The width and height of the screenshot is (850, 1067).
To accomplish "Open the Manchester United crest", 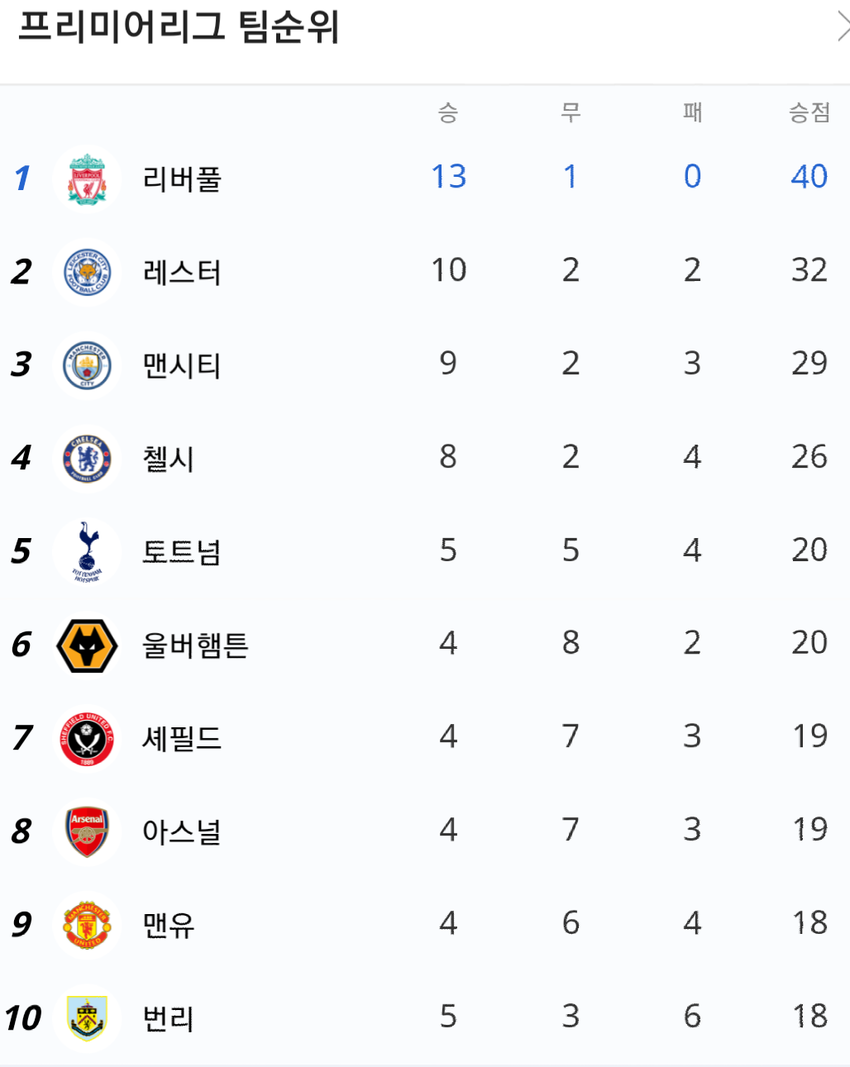I will [x=87, y=925].
